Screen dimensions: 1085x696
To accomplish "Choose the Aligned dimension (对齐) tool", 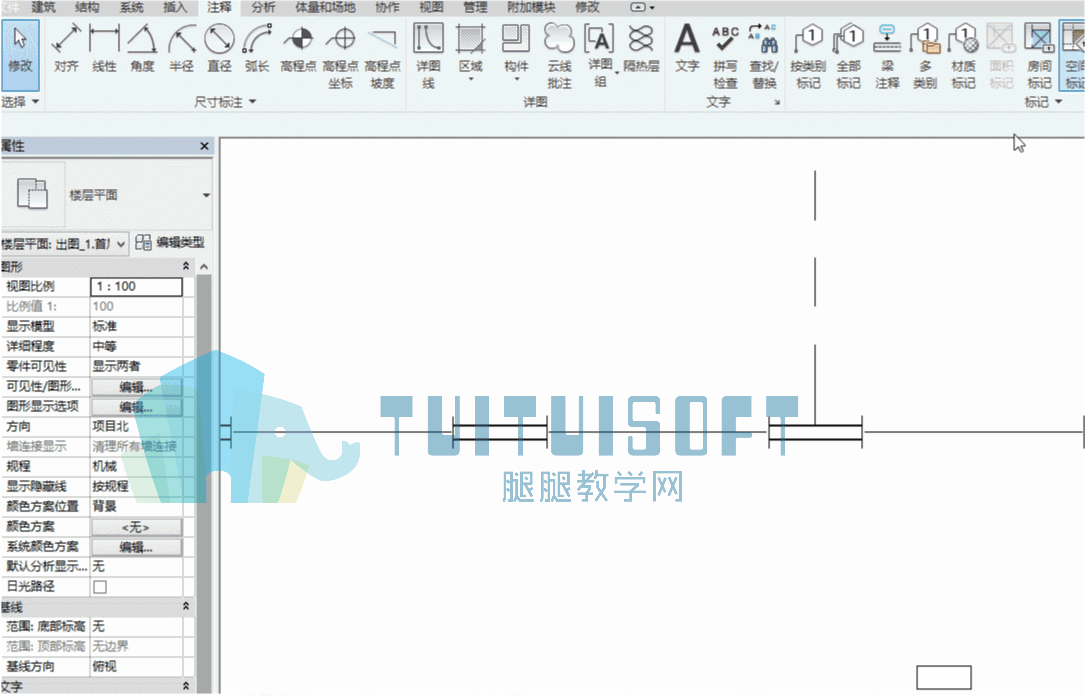I will pyautogui.click(x=66, y=48).
